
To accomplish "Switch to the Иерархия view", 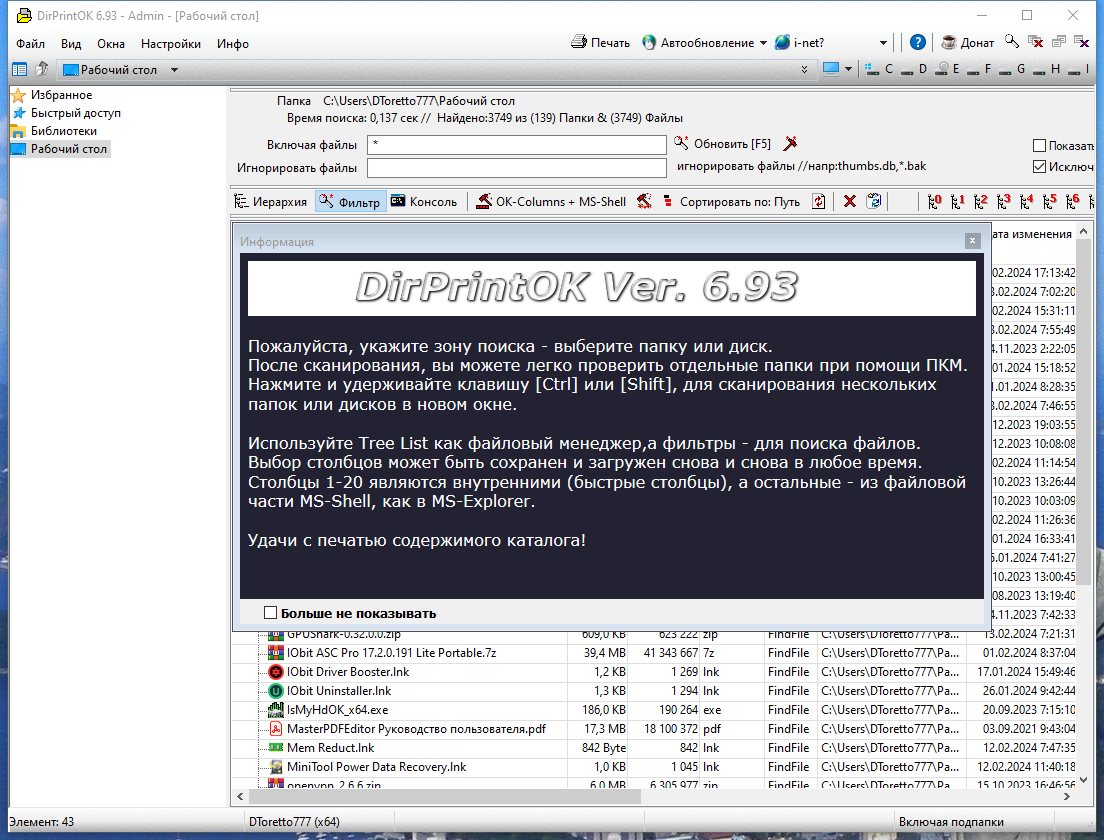I will 272,201.
